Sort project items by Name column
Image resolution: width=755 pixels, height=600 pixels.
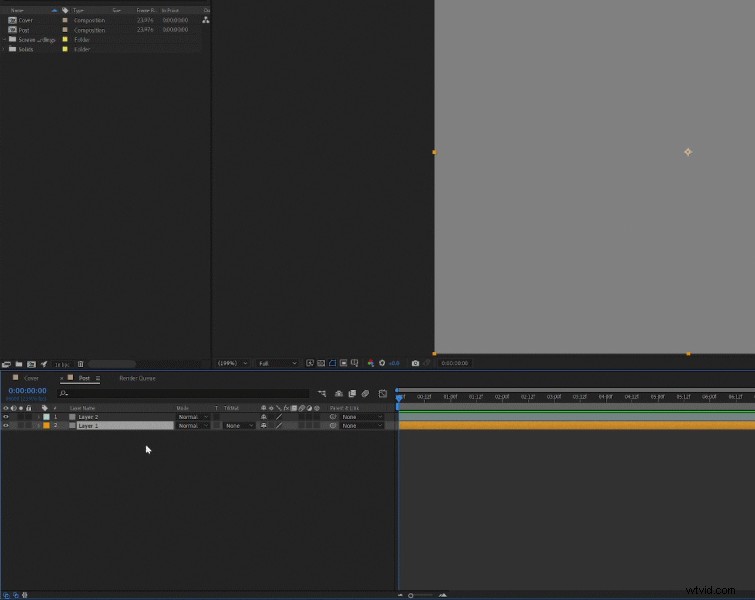(x=17, y=10)
